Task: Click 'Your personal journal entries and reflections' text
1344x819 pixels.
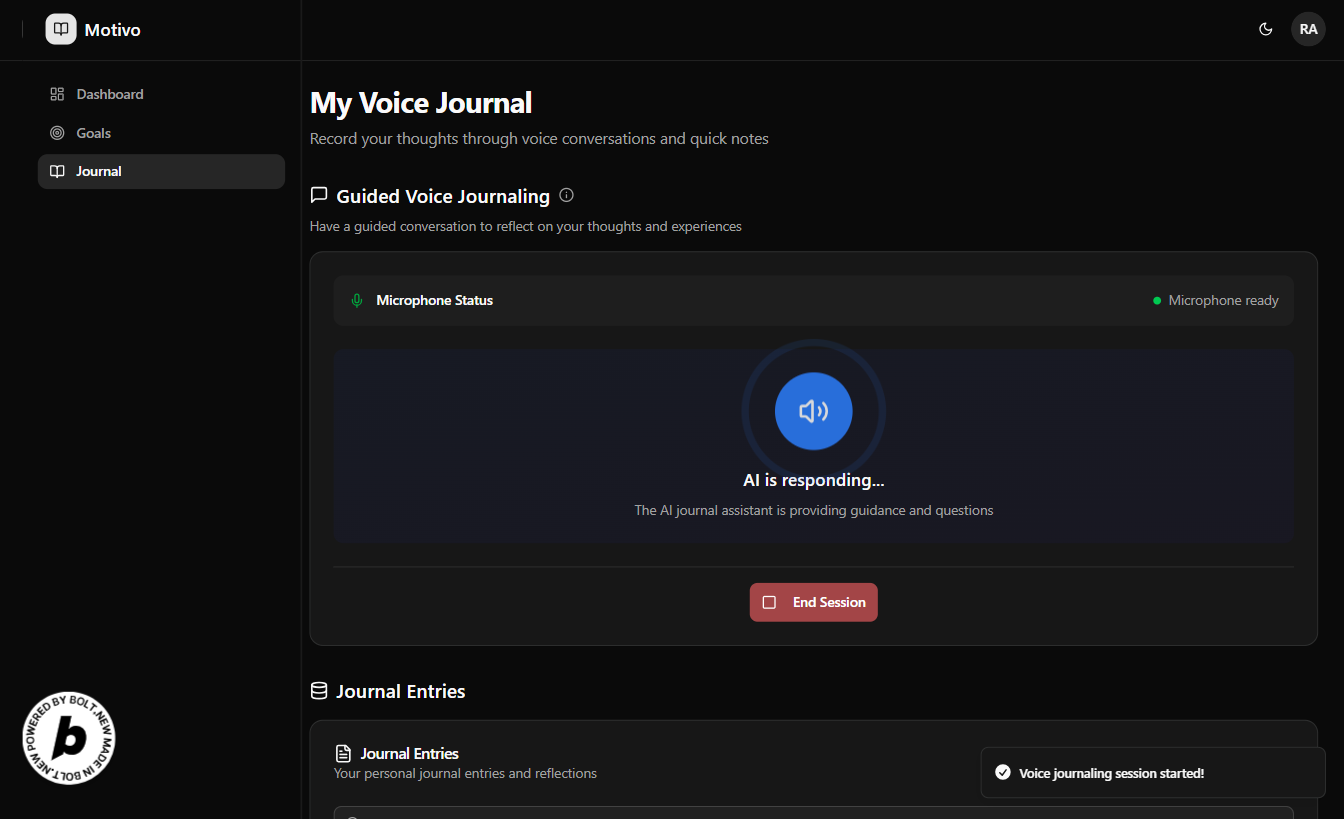Action: pyautogui.click(x=465, y=773)
